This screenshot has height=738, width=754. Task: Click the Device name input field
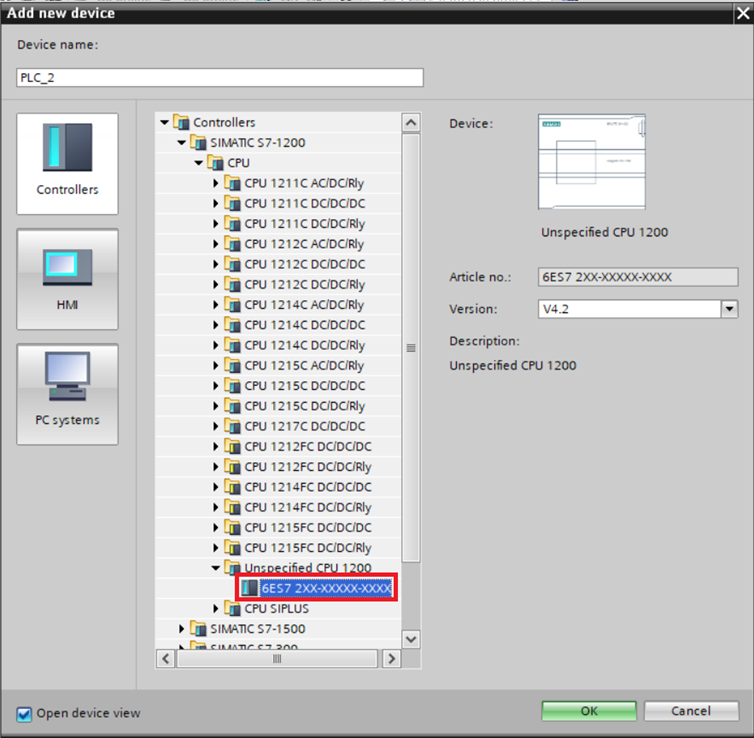[x=220, y=78]
